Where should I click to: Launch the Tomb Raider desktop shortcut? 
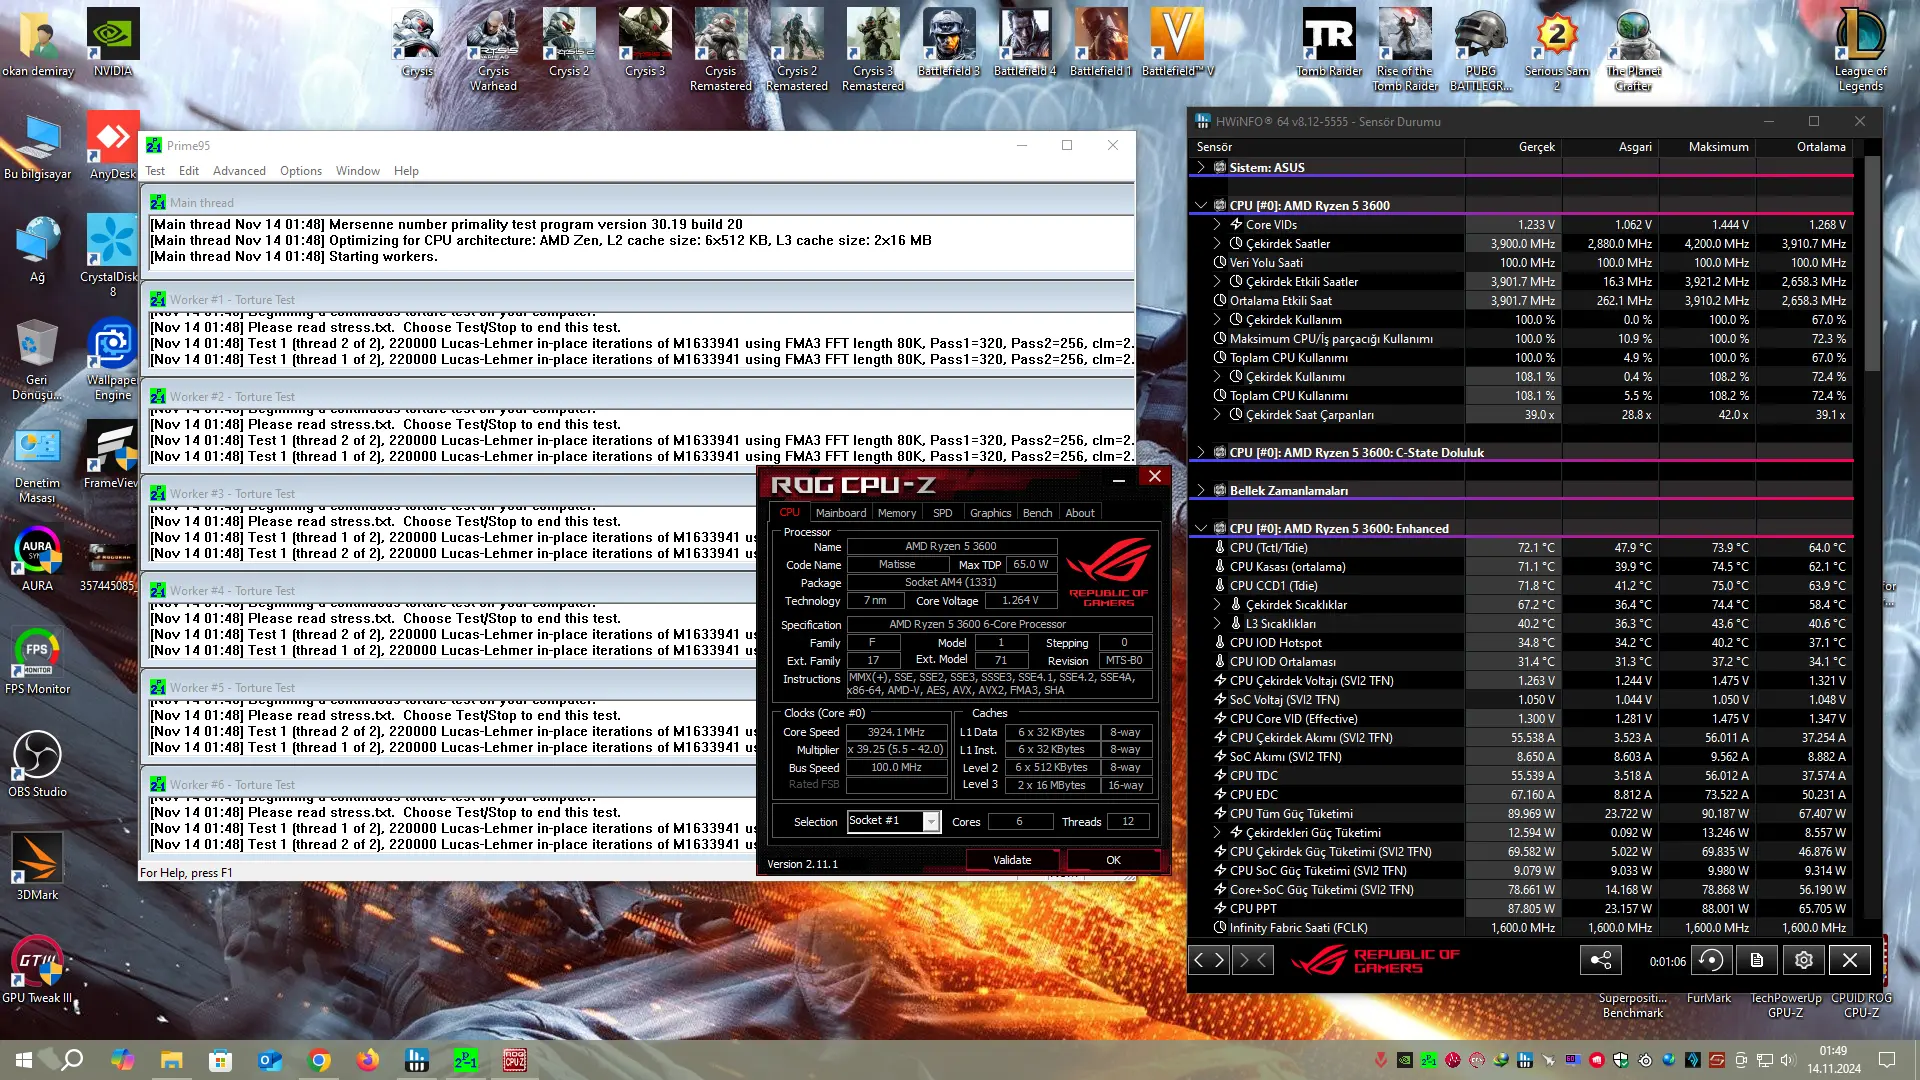coord(1329,43)
